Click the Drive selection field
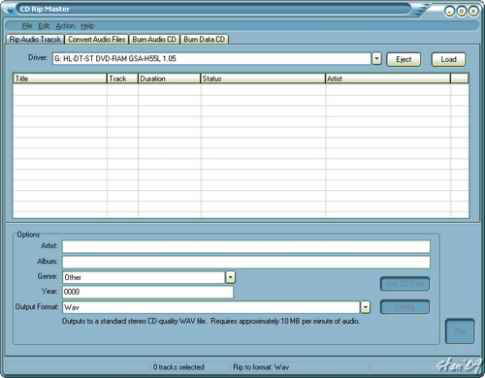This screenshot has height=378, width=485. (212, 59)
